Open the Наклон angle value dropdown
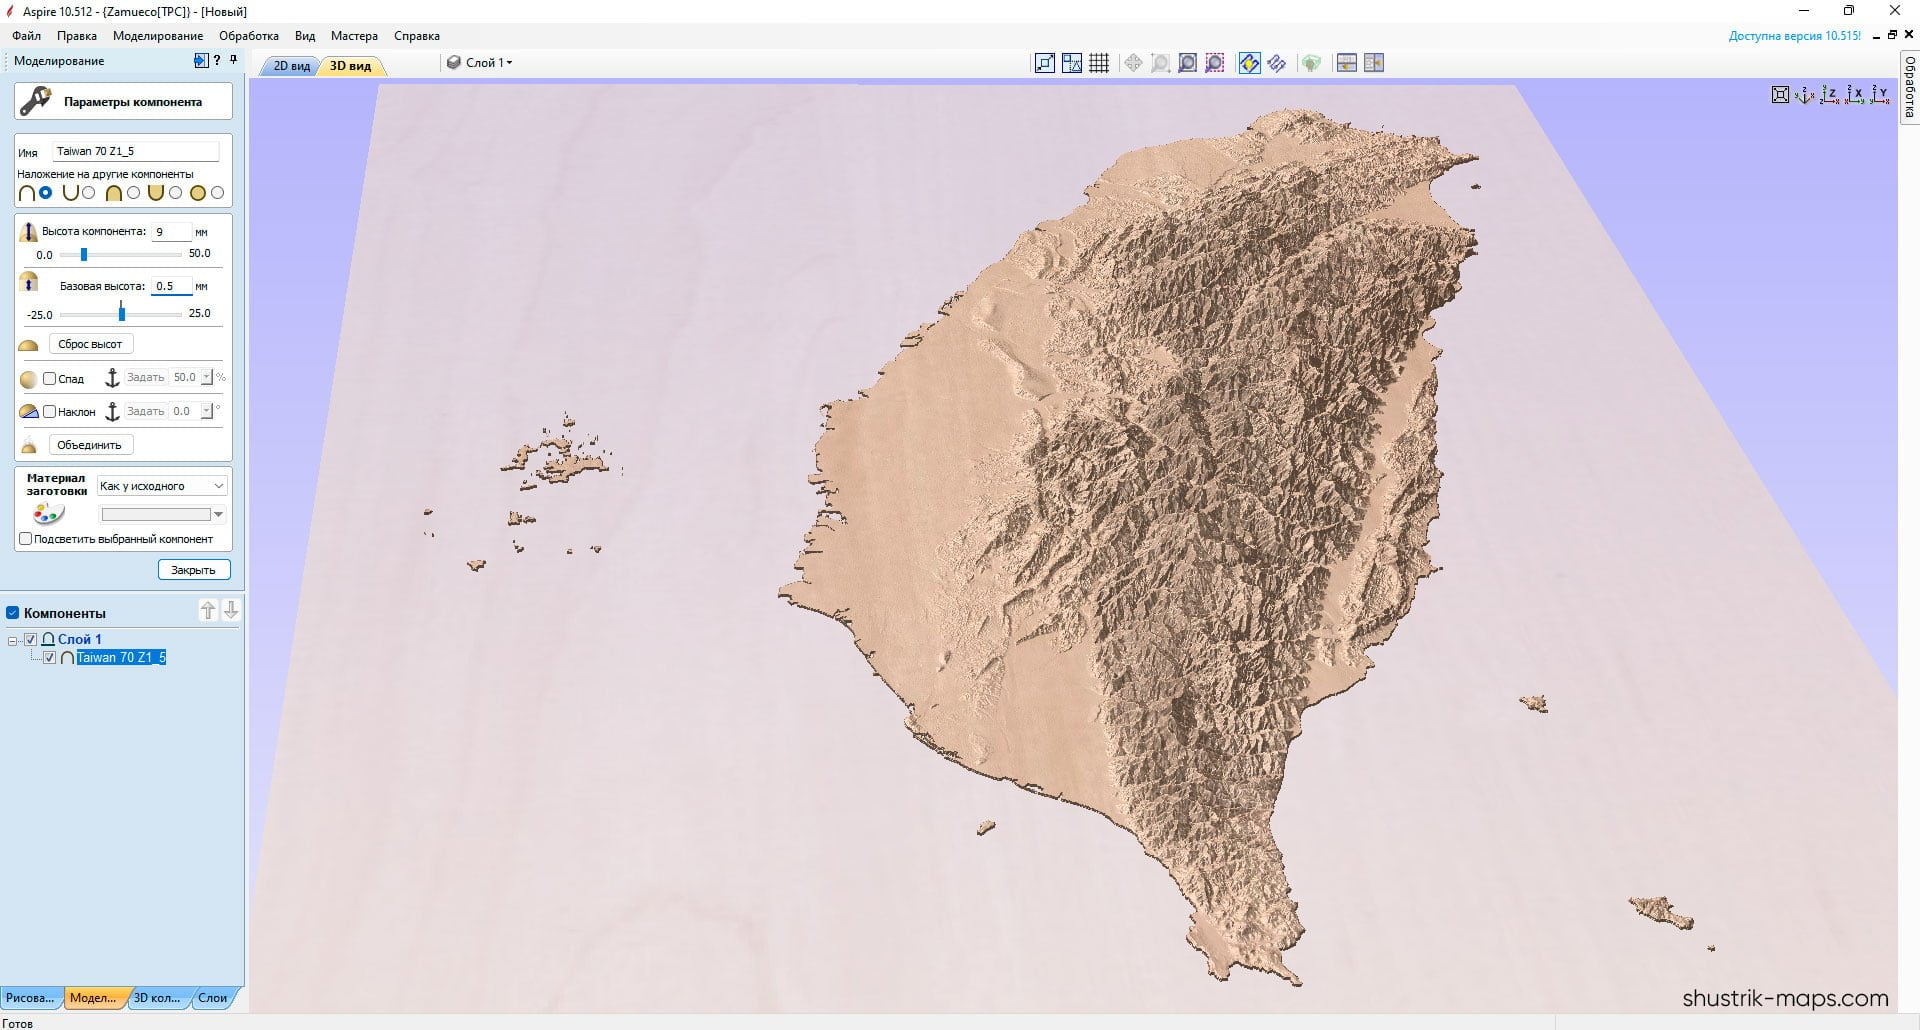 (x=207, y=412)
